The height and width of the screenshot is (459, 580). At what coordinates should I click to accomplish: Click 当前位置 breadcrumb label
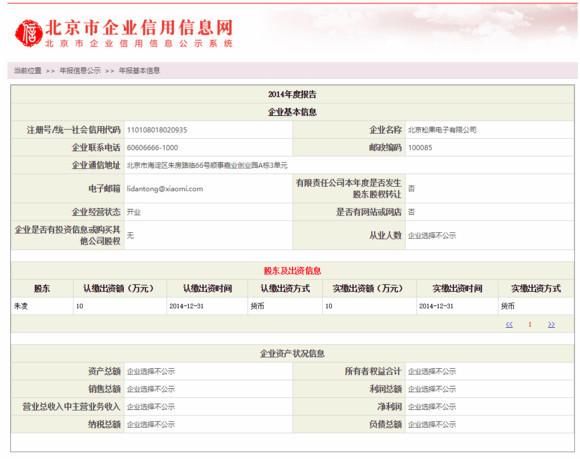click(x=28, y=70)
